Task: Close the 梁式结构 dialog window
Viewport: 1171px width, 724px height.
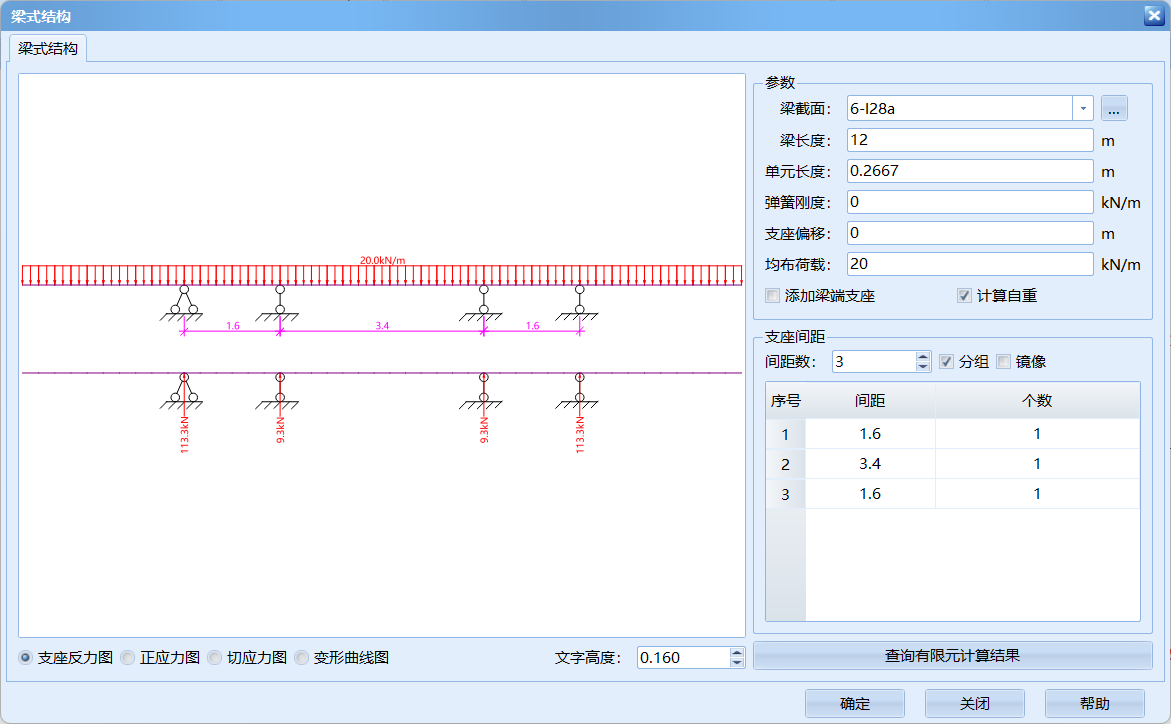Action: click(x=1152, y=15)
